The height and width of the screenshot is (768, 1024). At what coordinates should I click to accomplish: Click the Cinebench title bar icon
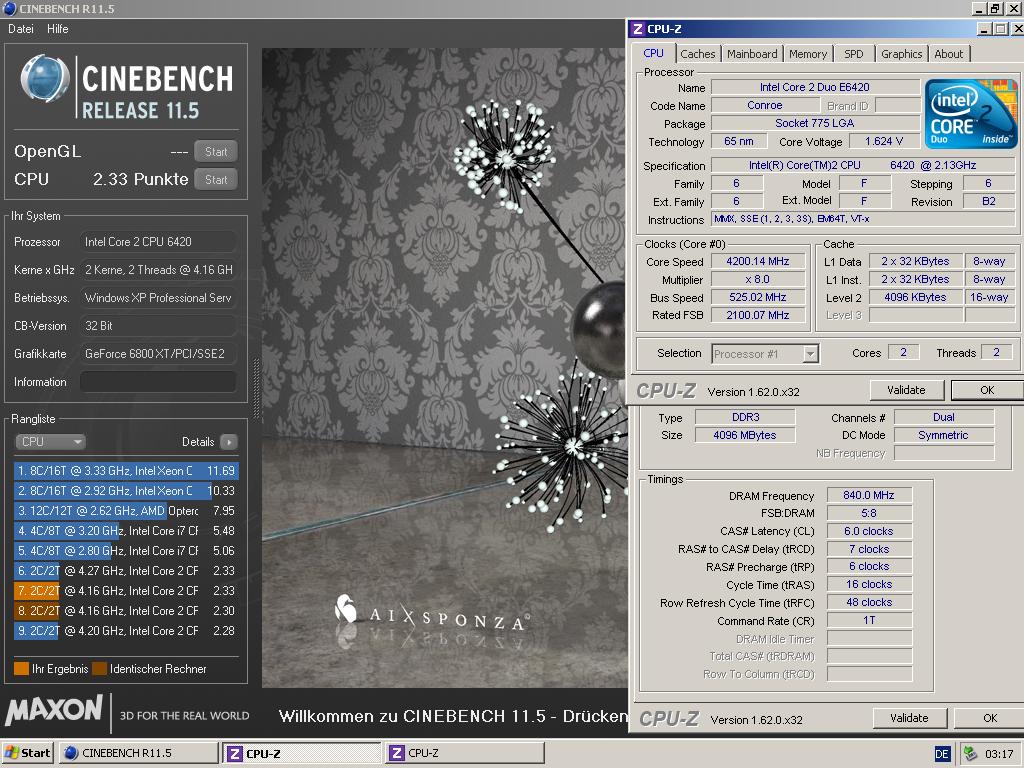click(9, 8)
